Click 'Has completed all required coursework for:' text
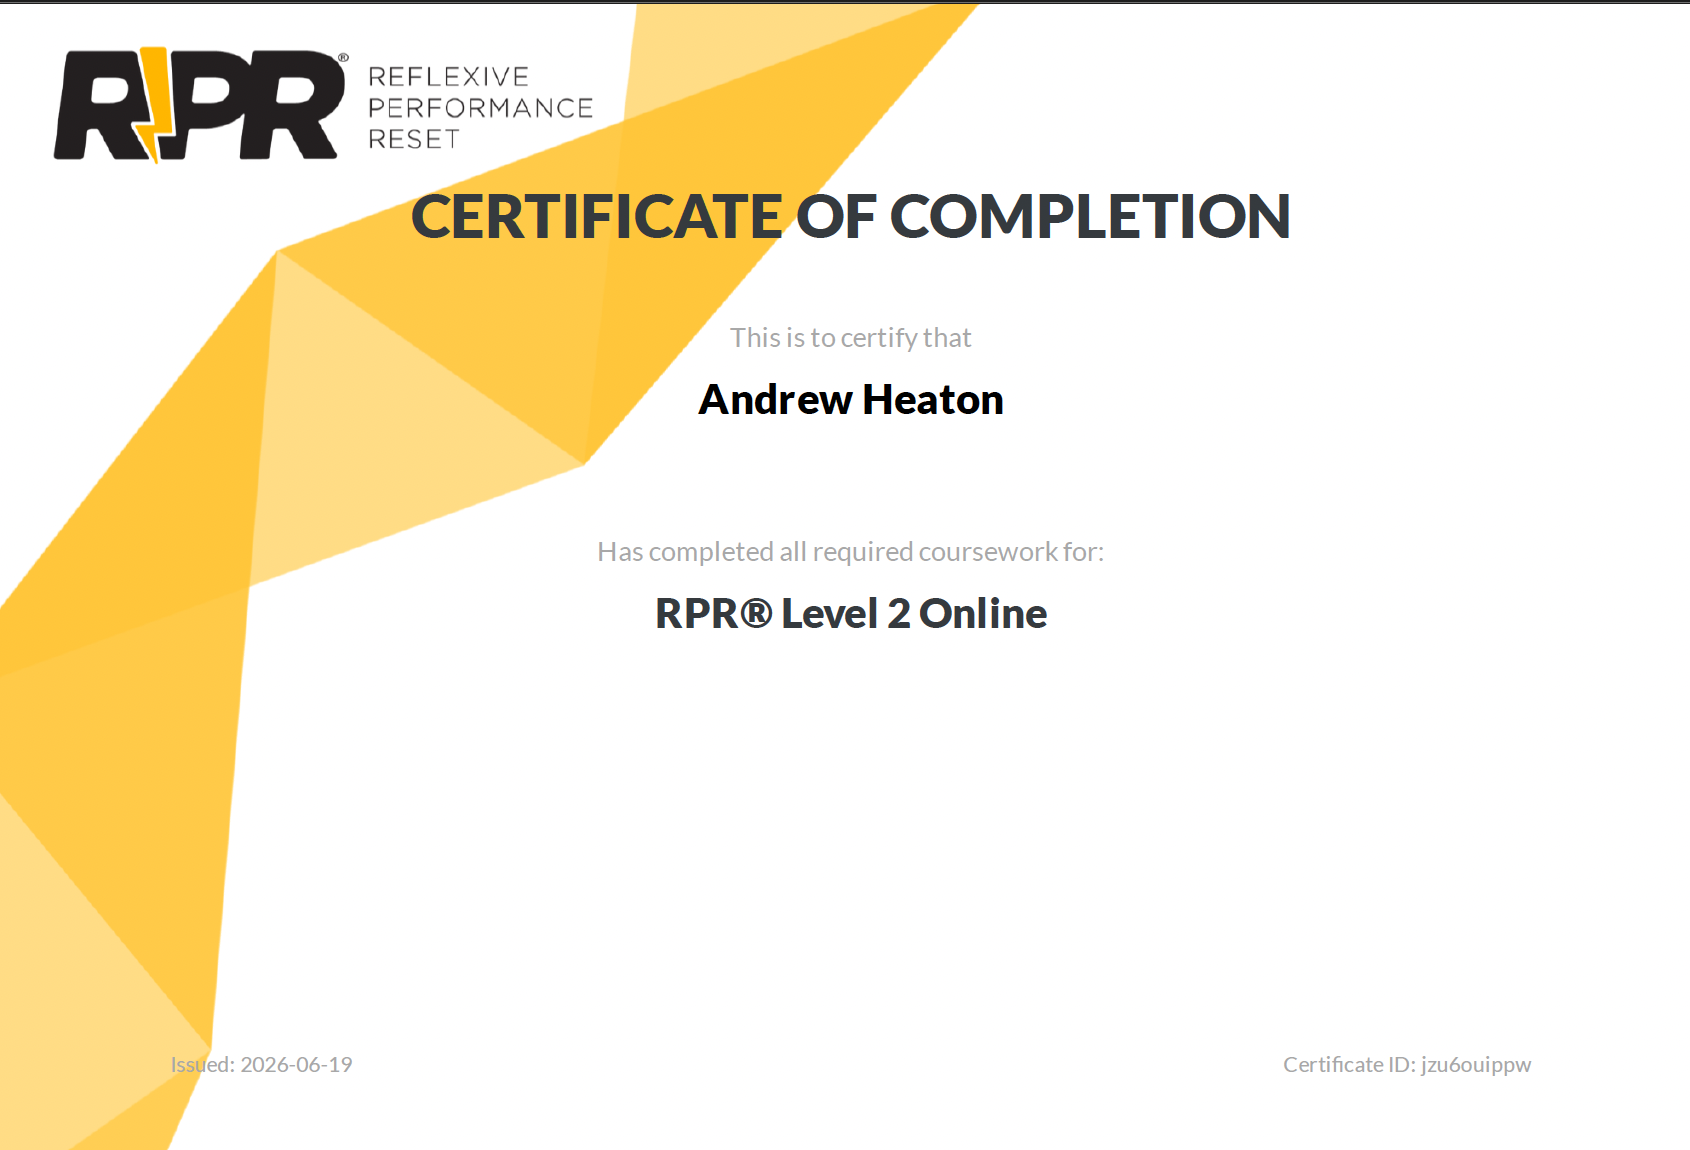Viewport: 1690px width, 1150px height. click(850, 552)
